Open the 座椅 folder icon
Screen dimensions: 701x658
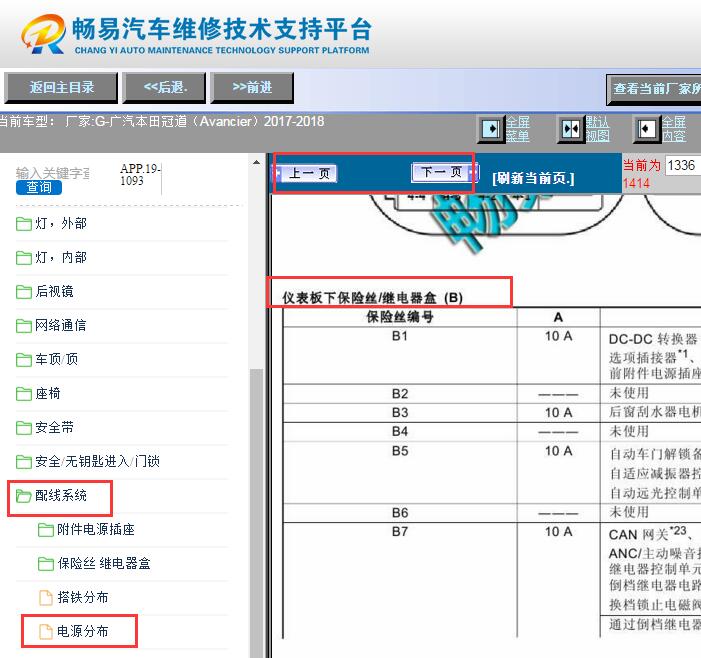click(x=23, y=393)
